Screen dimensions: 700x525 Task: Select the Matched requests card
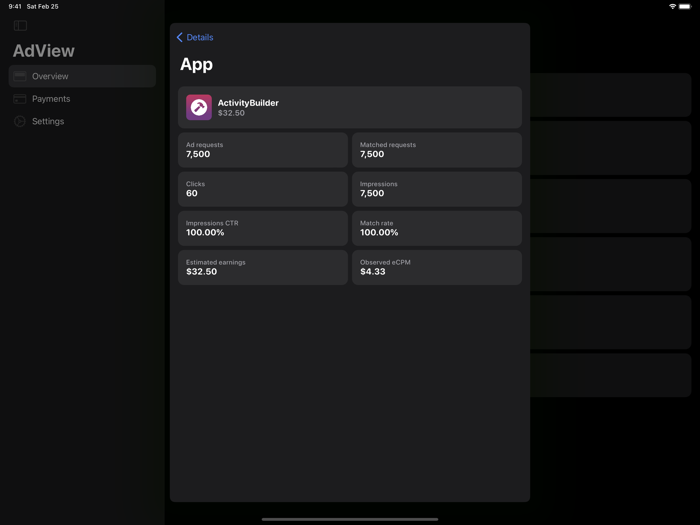(437, 150)
